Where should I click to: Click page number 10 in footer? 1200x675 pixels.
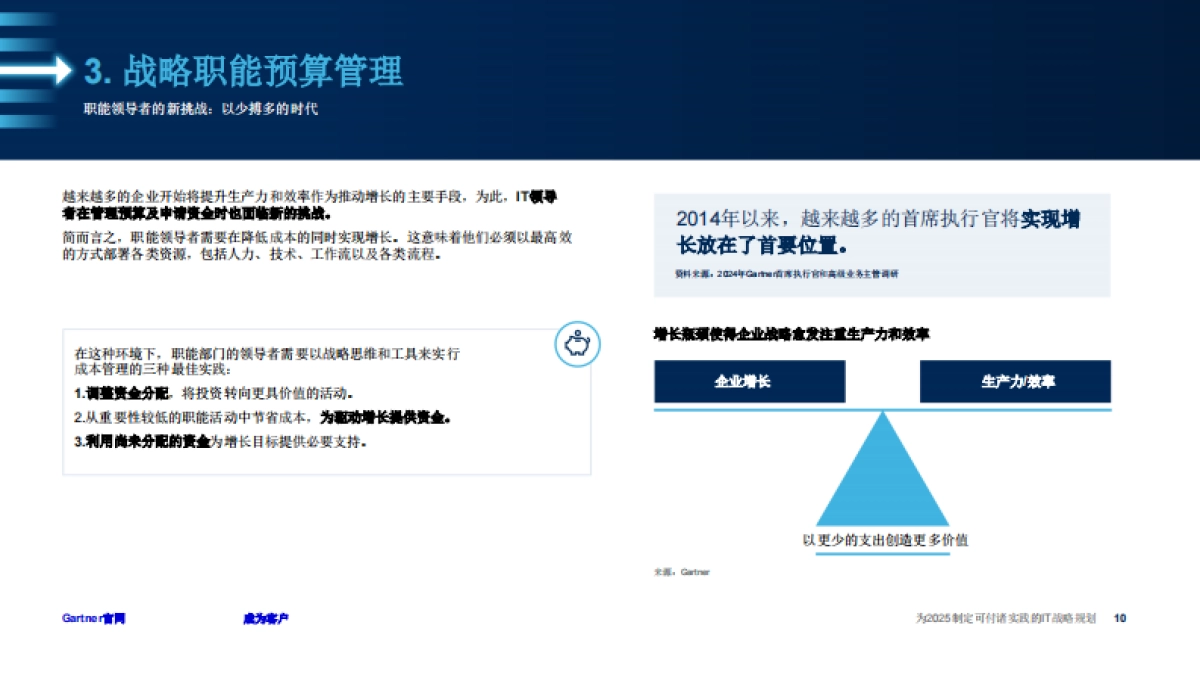pos(1119,618)
